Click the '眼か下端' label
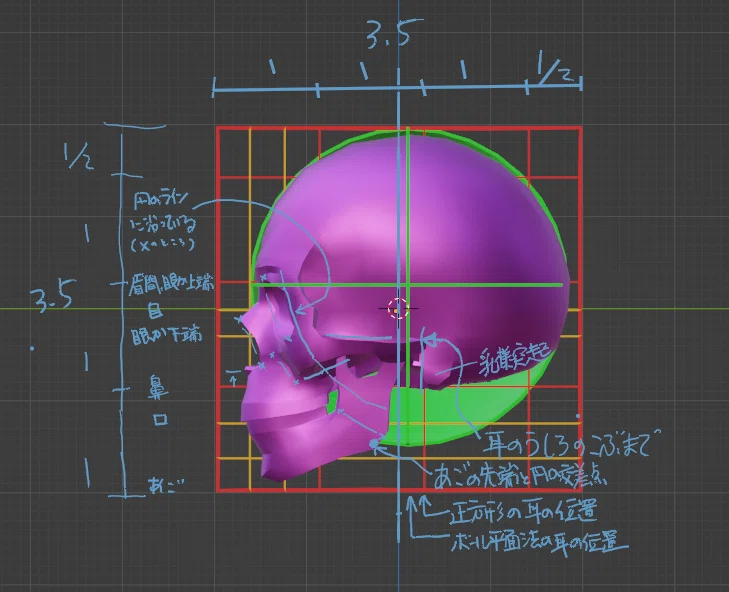Screen dimensions: 729x592 [167, 335]
